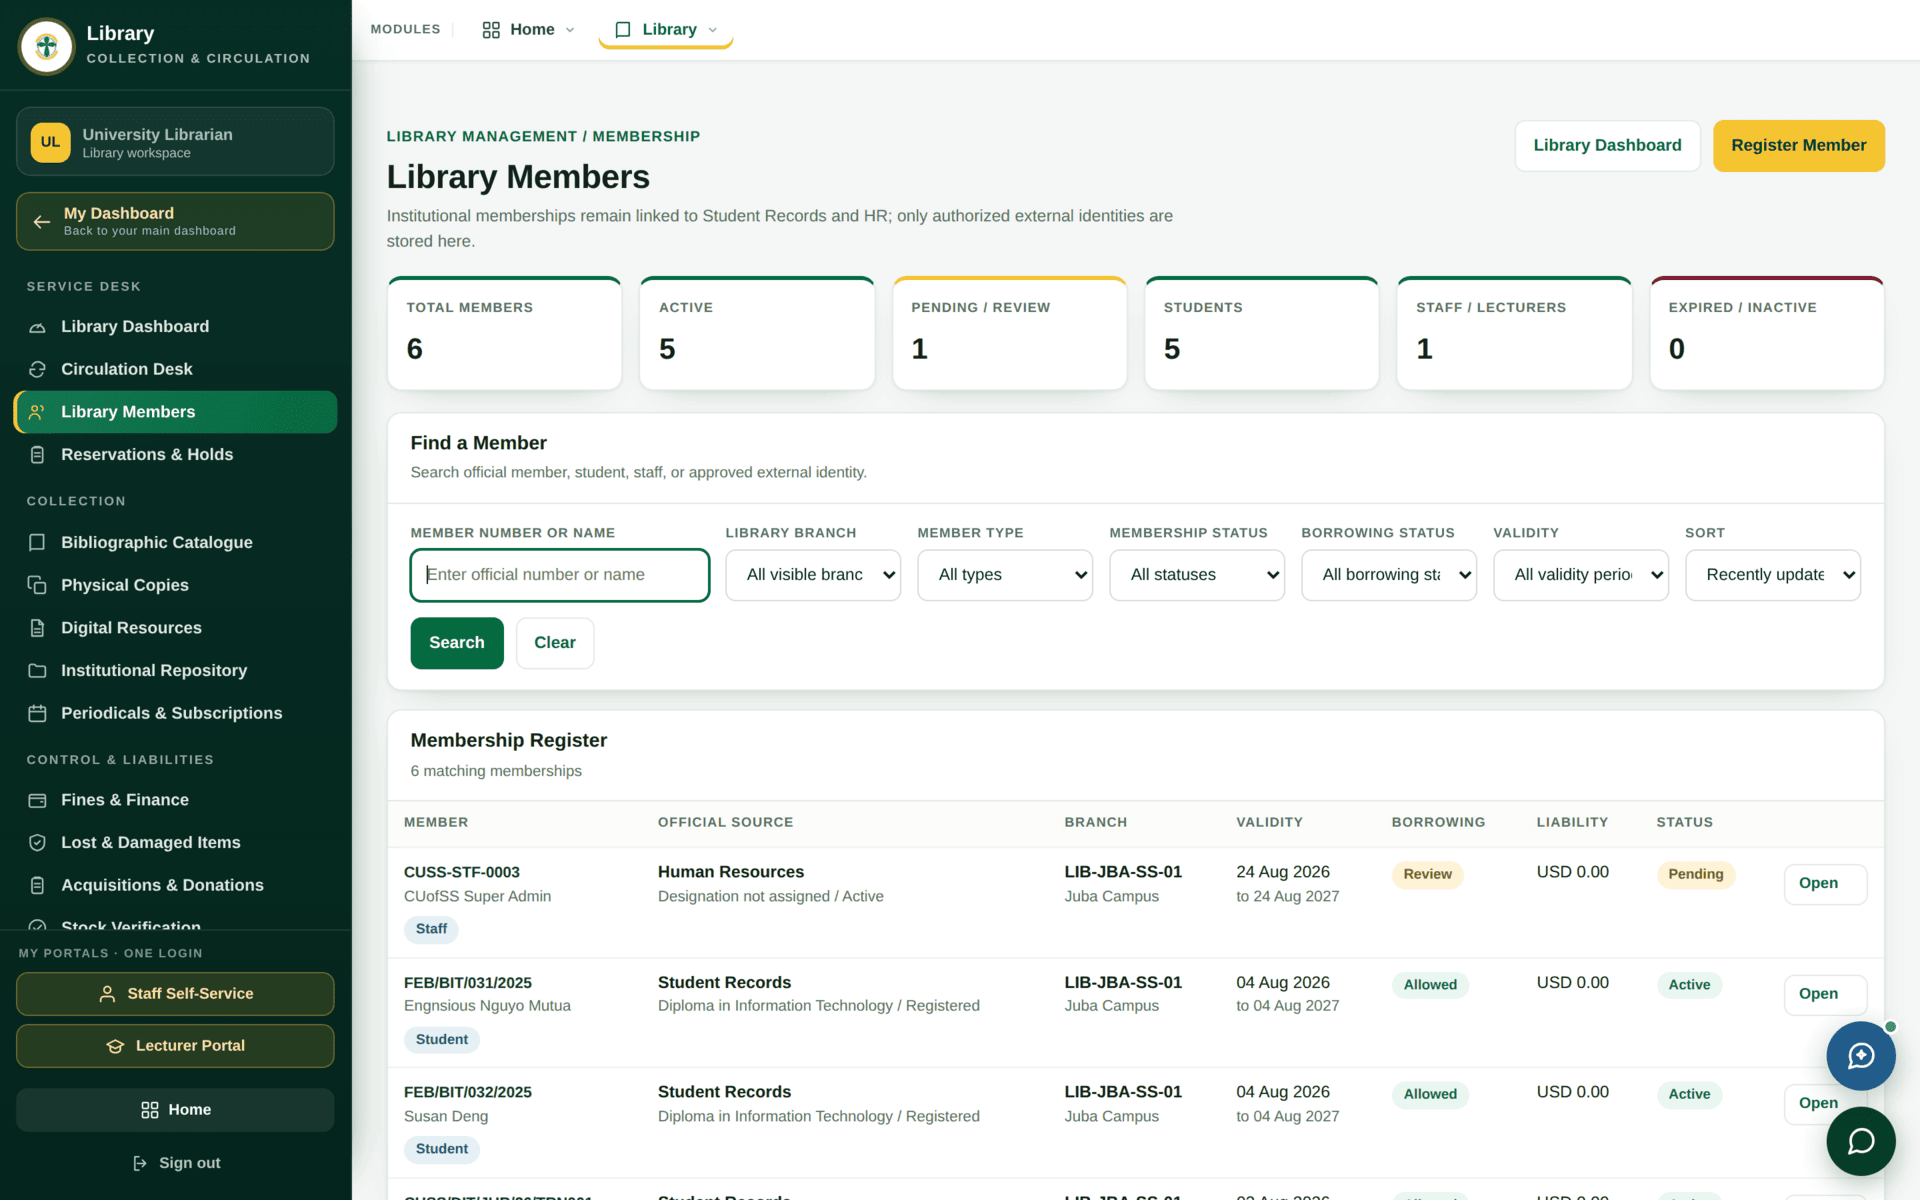Click the Acquisitions & Donations clipboard icon
The height and width of the screenshot is (1200, 1920).
coord(37,885)
